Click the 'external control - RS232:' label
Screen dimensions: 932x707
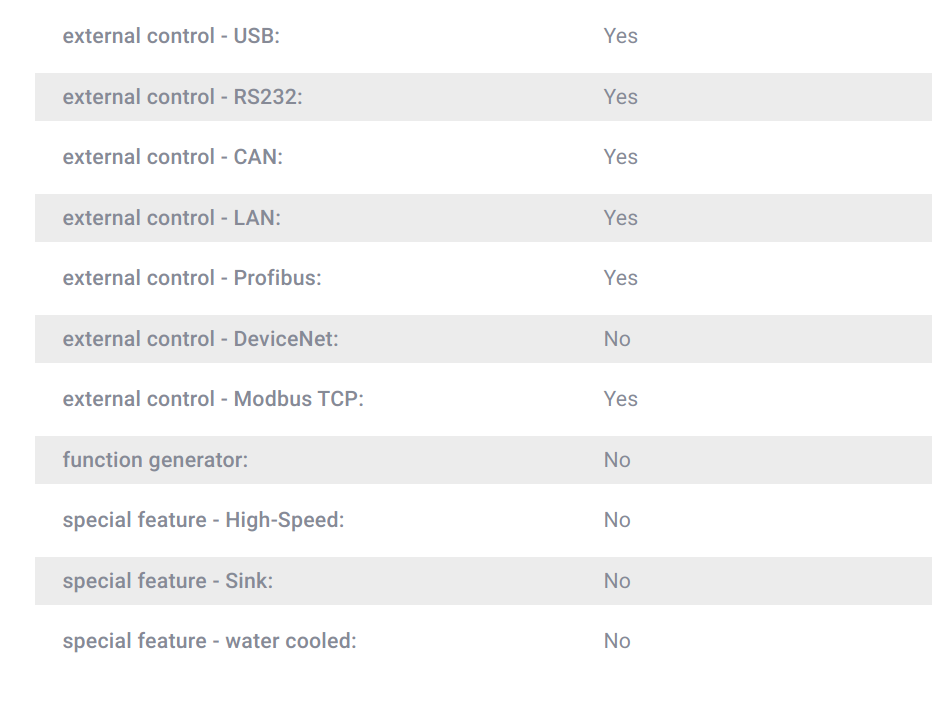pos(182,97)
